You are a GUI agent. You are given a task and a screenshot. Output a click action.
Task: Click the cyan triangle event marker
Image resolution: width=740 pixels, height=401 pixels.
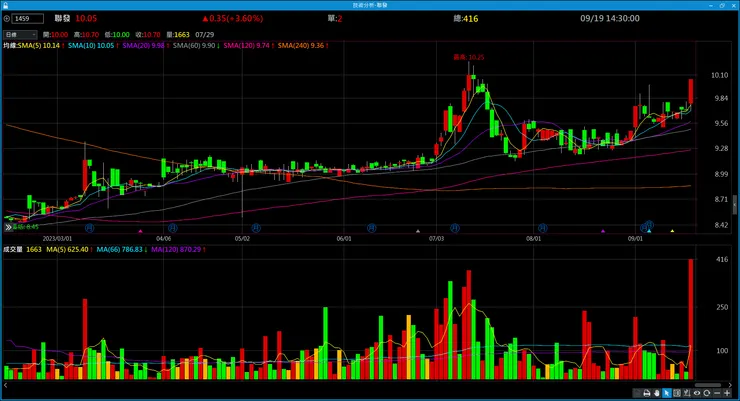649,231
